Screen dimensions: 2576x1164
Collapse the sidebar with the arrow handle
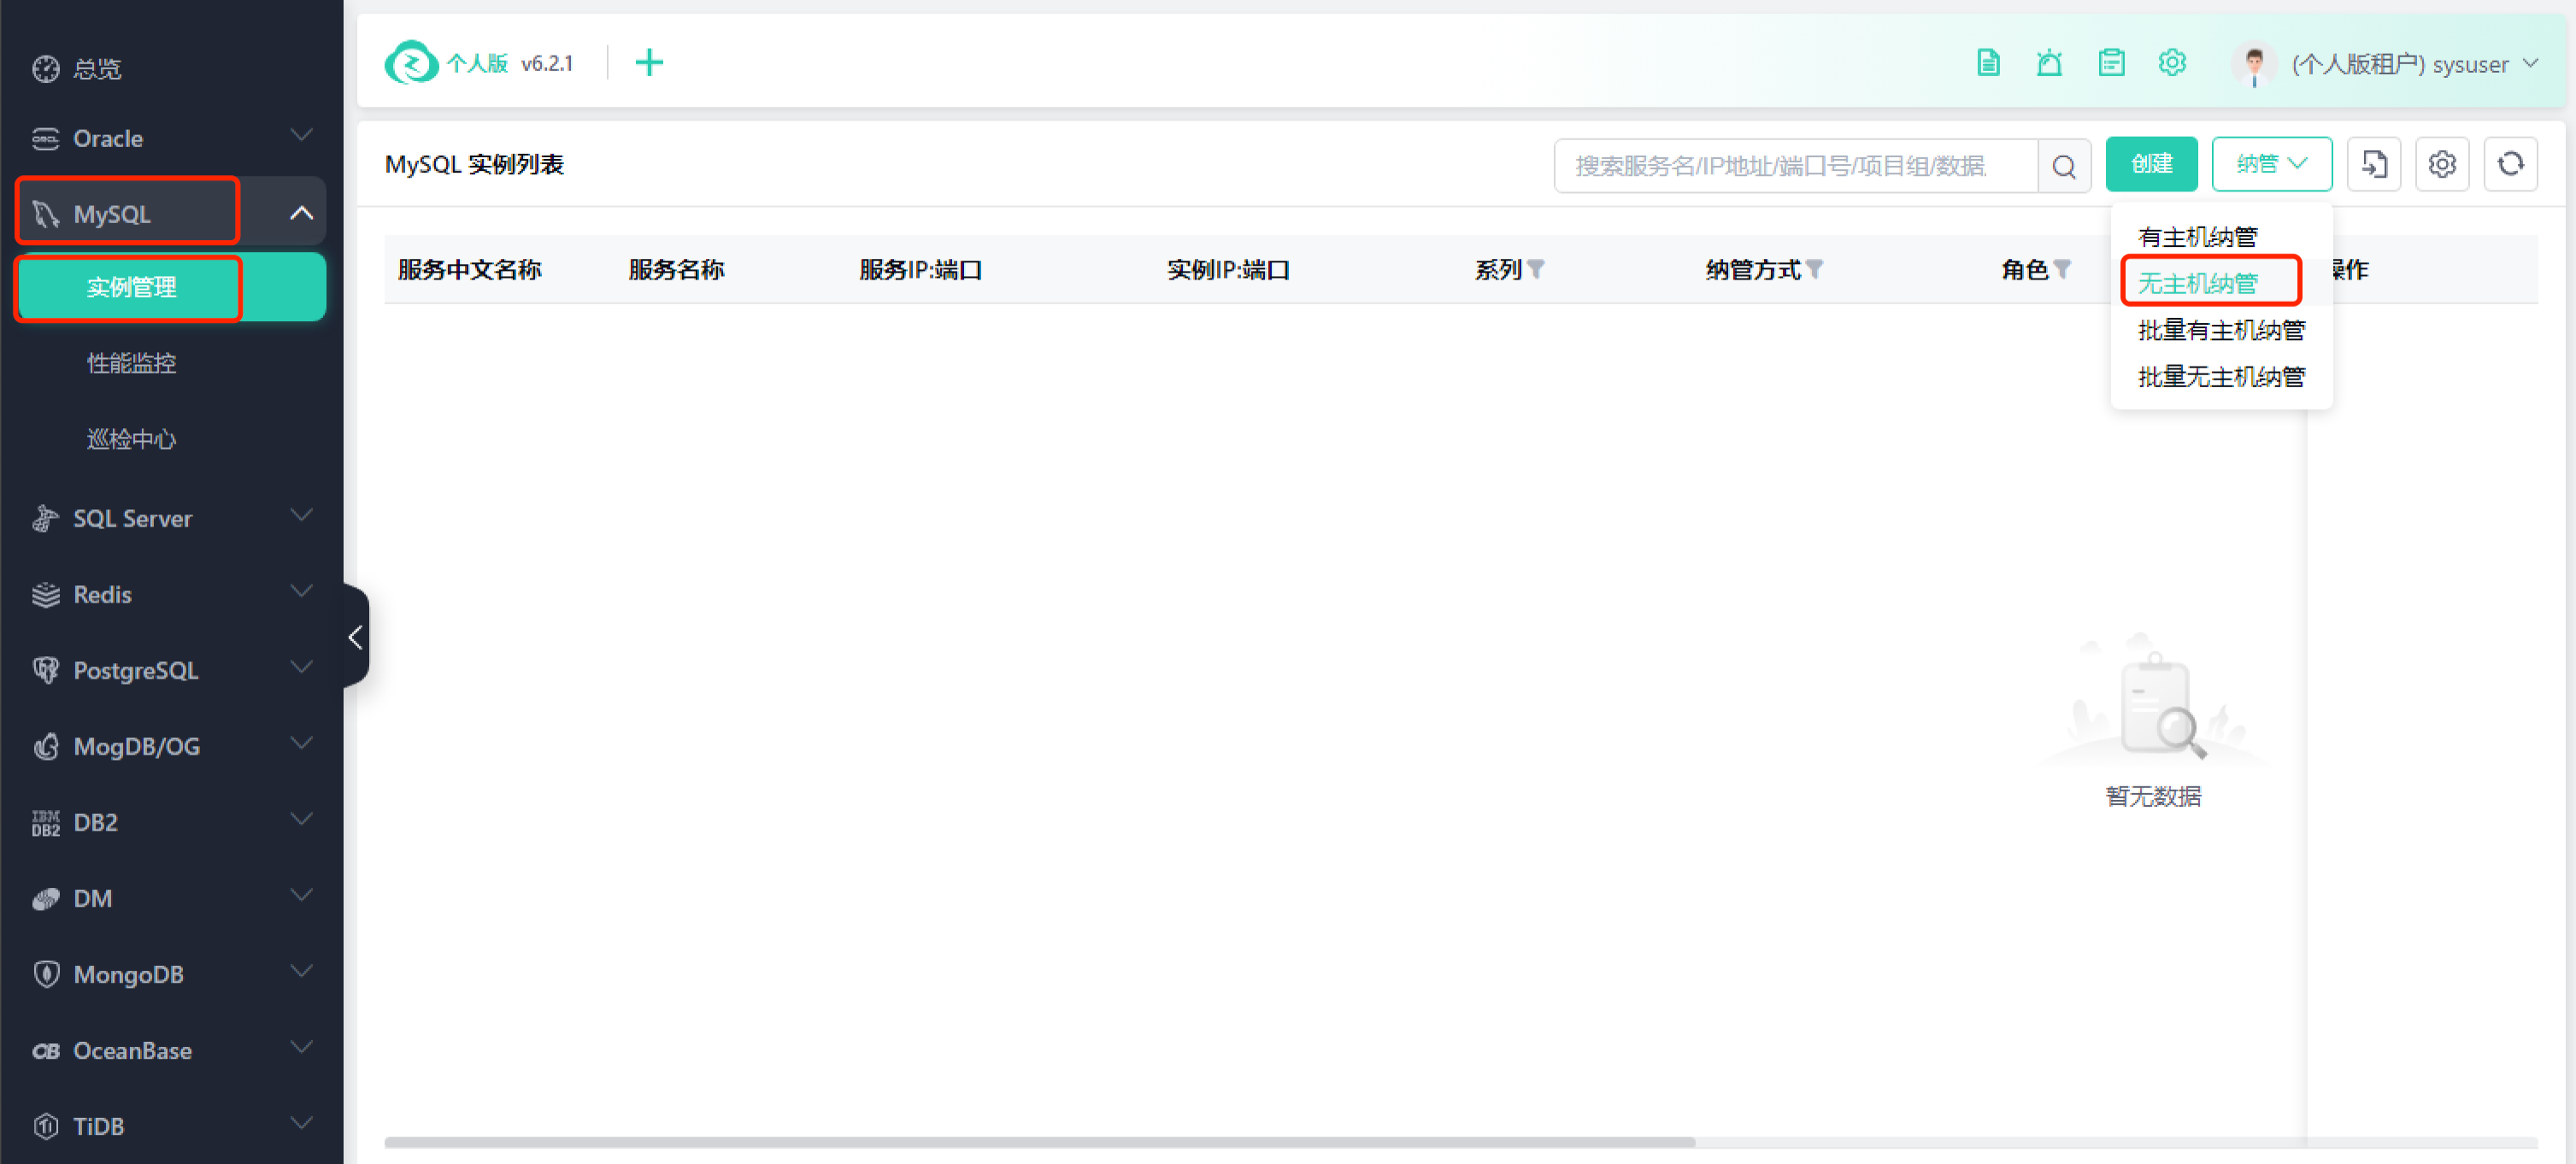(356, 637)
